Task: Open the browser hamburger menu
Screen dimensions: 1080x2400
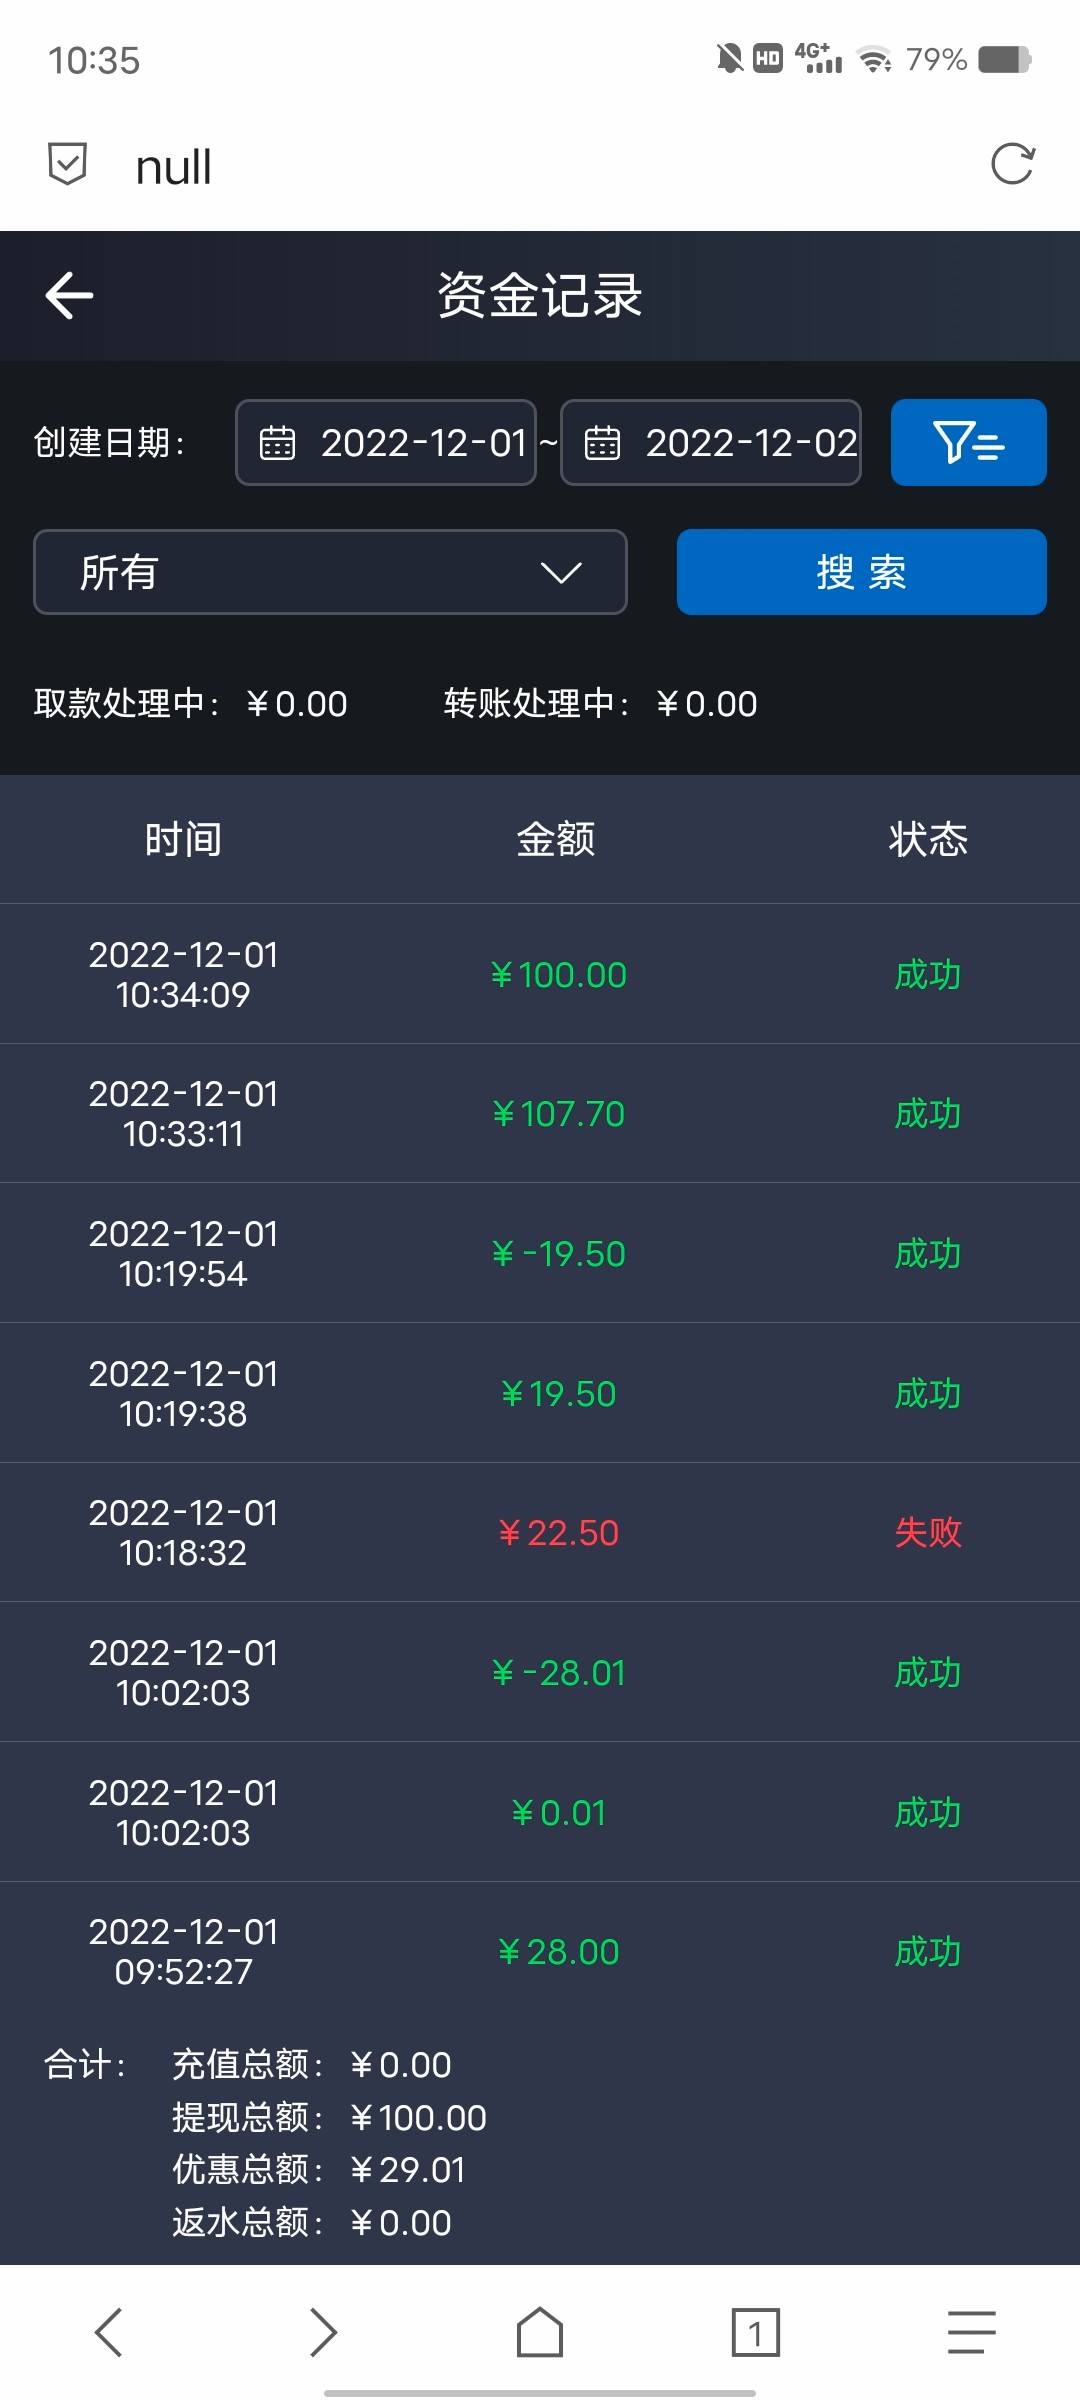Action: (x=971, y=2332)
